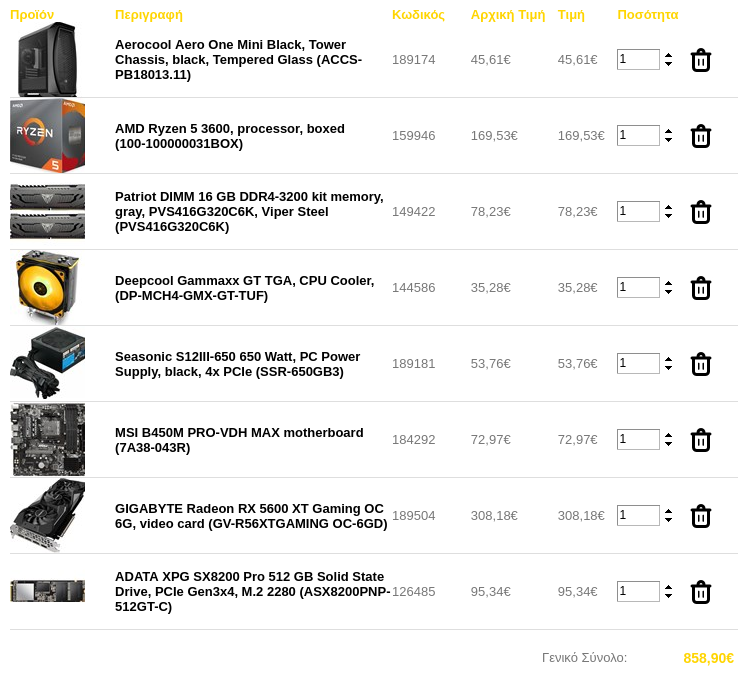Click the Περιγραφή column header
The image size is (745, 682).
coord(149,15)
